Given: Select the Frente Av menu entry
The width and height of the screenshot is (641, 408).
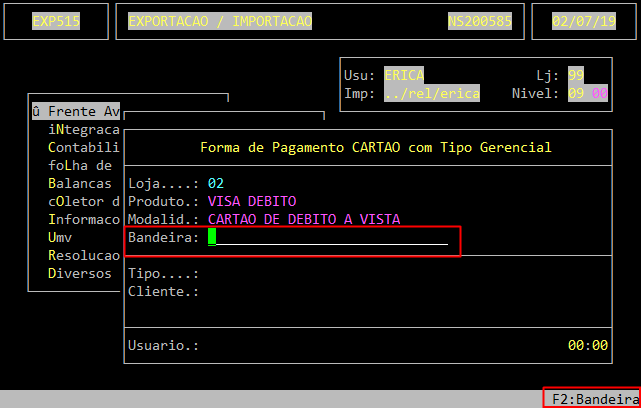Looking at the screenshot, I should pyautogui.click(x=77, y=111).
